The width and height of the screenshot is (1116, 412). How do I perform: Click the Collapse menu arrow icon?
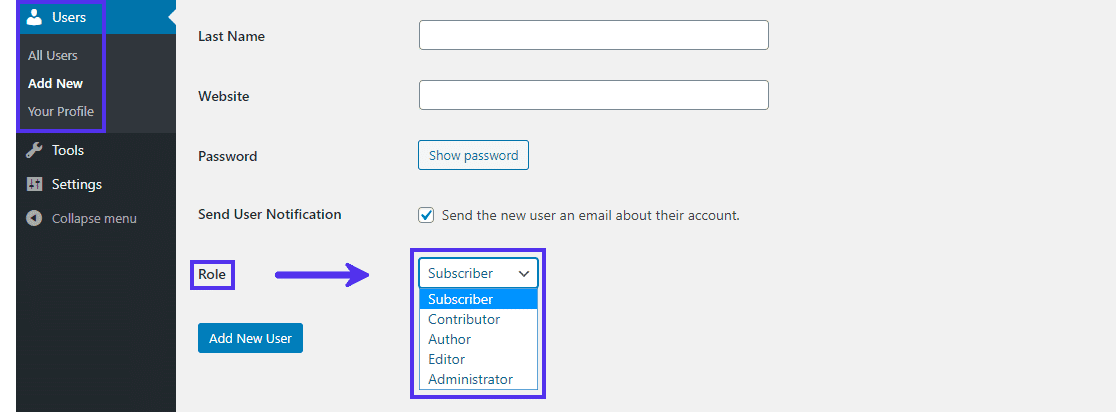[35, 218]
